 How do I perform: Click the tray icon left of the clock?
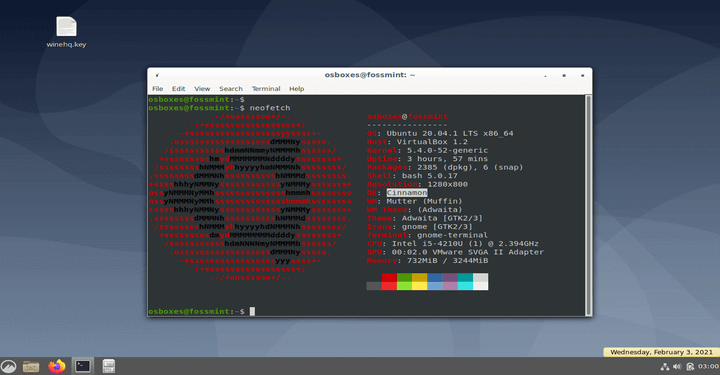690,366
